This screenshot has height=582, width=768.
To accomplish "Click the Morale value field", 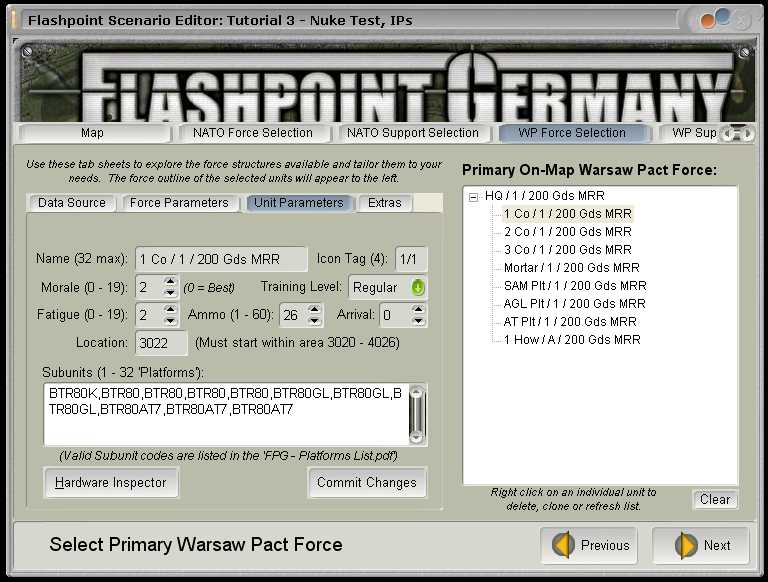I will (149, 288).
